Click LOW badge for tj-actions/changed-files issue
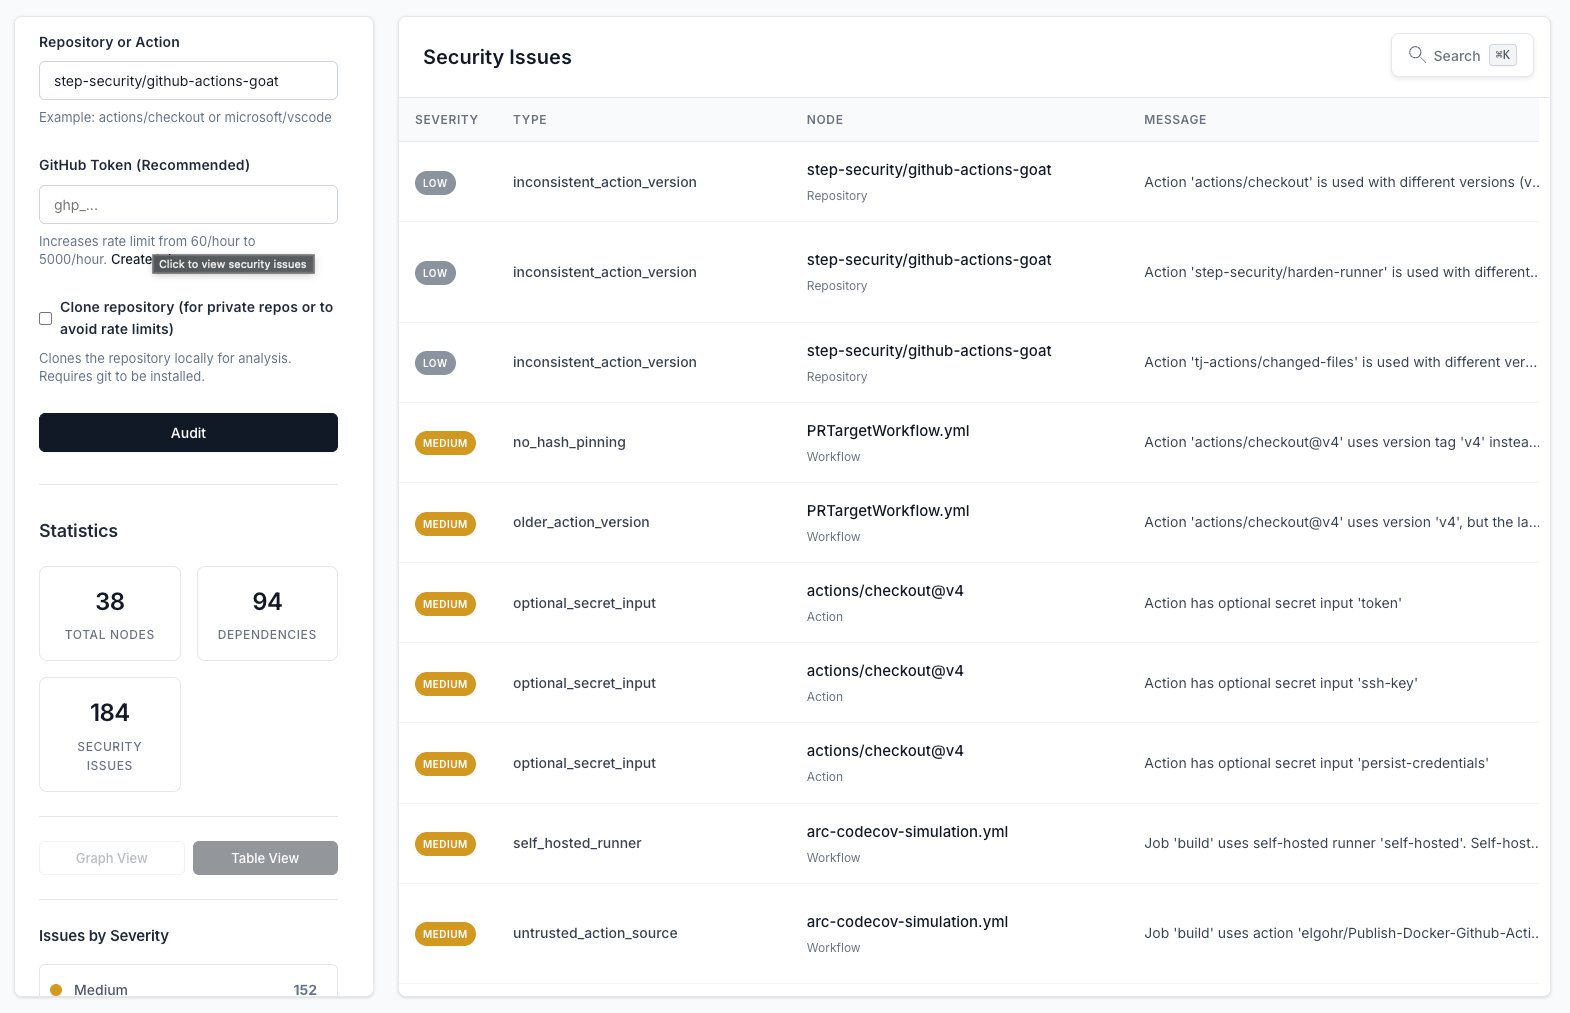Screen dimensions: 1570x1013 pyautogui.click(x=435, y=363)
